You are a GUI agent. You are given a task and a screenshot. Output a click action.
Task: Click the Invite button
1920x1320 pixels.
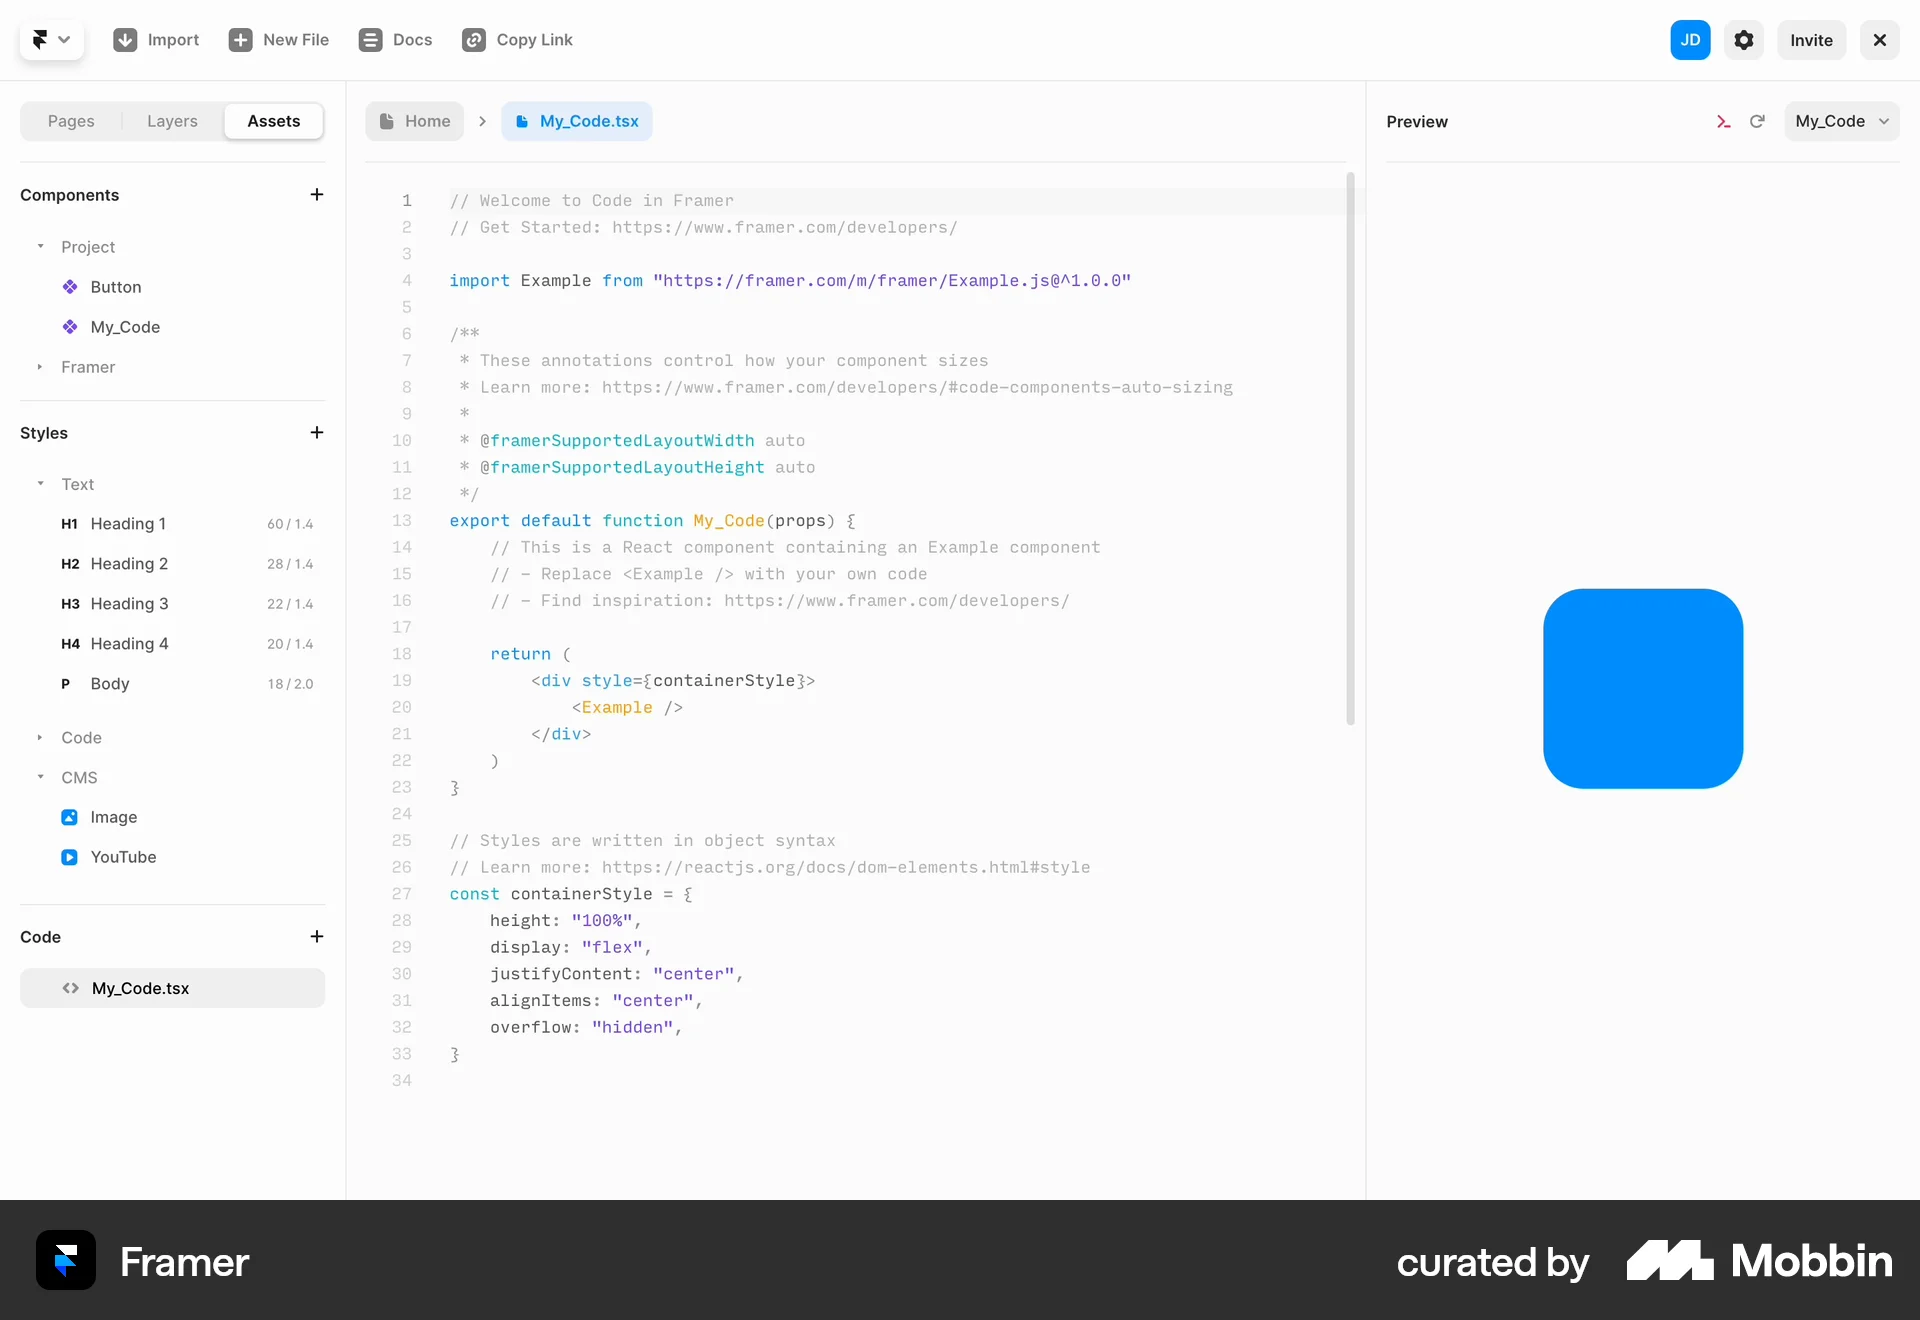coord(1811,40)
